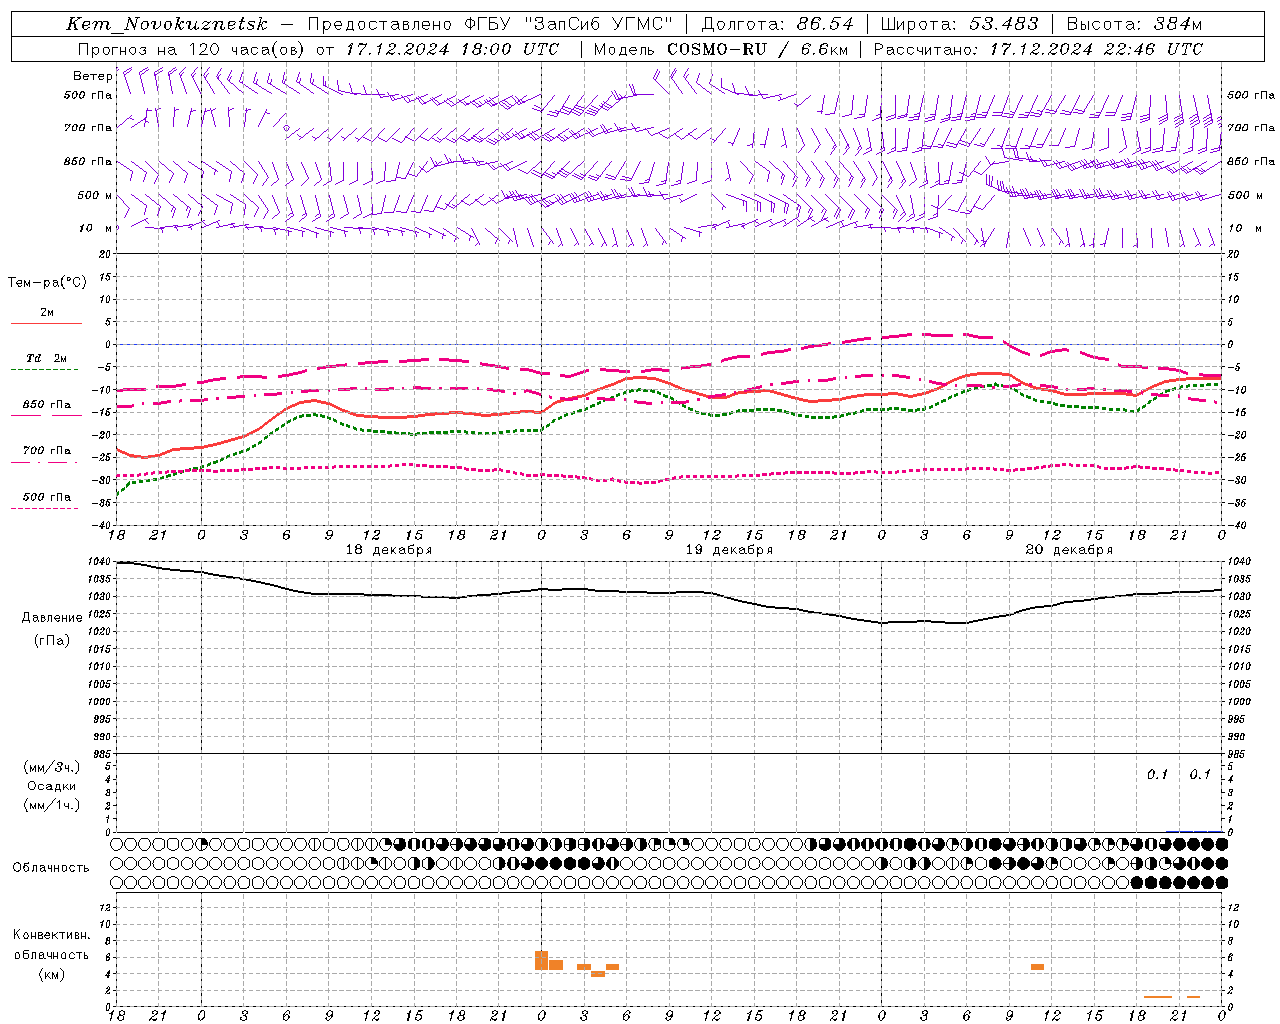Click the longitude value Долгота: 86.54
The width and height of the screenshot is (1280, 1024).
[777, 24]
